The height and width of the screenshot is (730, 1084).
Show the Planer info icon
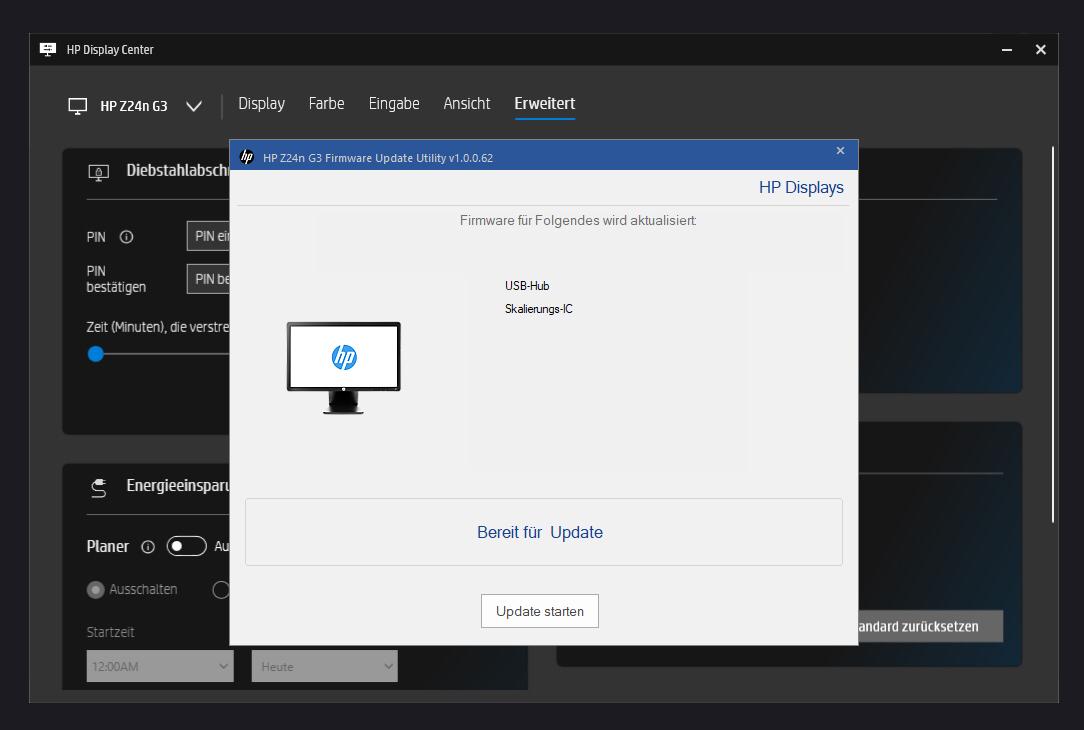[x=148, y=547]
